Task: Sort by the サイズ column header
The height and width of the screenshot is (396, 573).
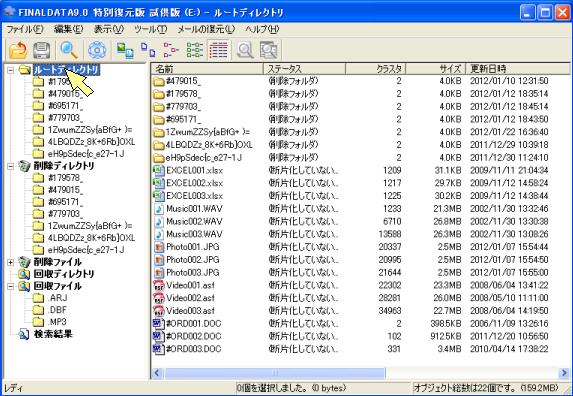Action: [x=436, y=68]
